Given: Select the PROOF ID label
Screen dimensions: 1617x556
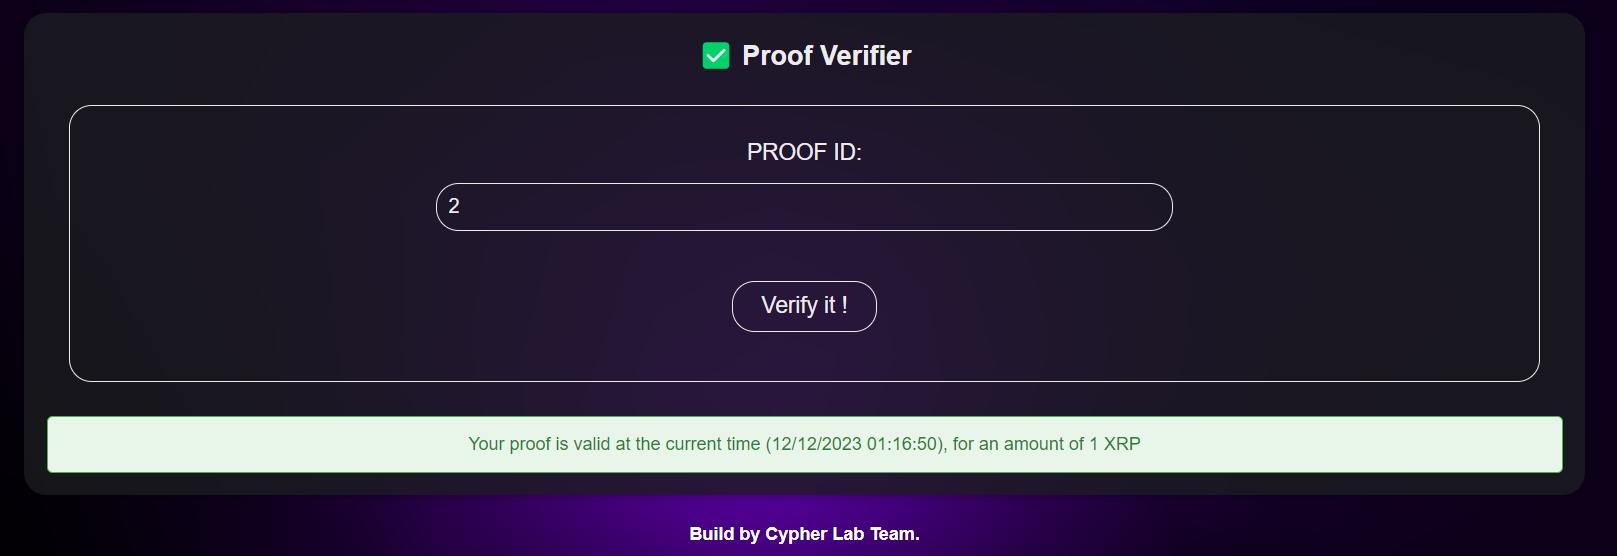Looking at the screenshot, I should (x=804, y=152).
